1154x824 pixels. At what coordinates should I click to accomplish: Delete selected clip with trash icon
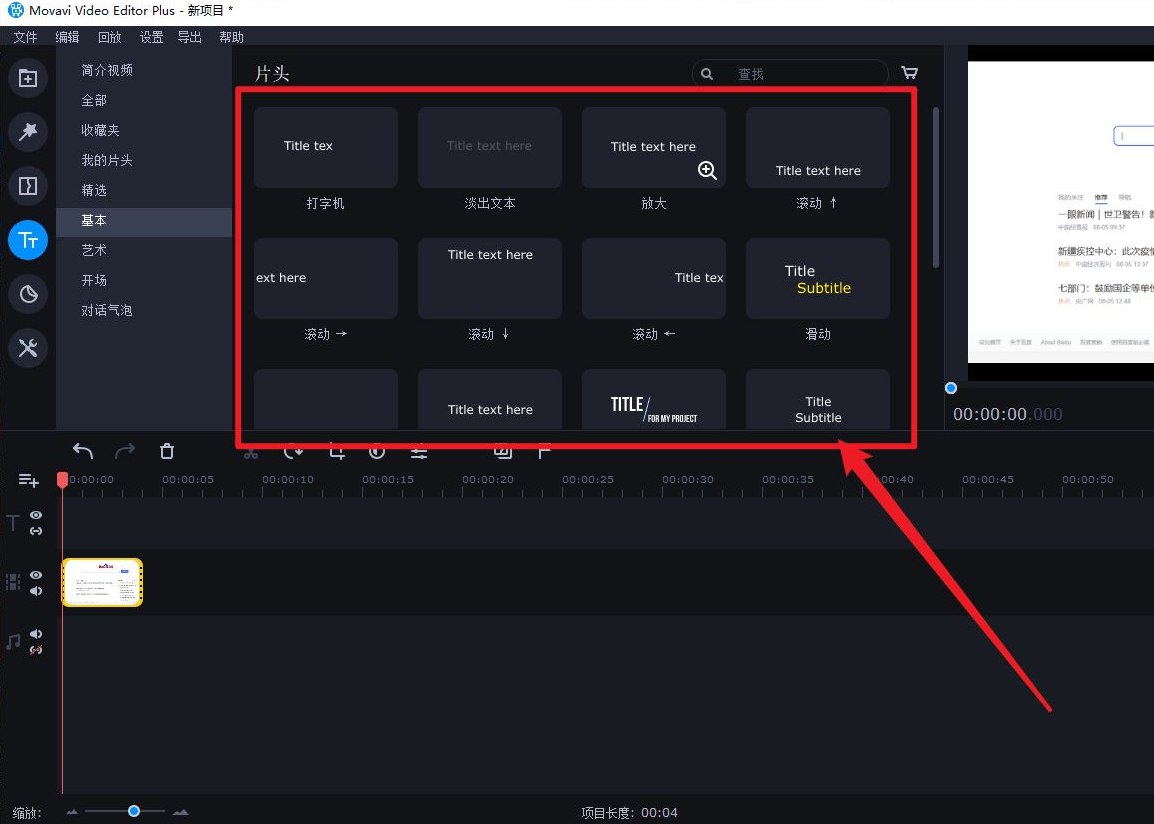pos(167,451)
